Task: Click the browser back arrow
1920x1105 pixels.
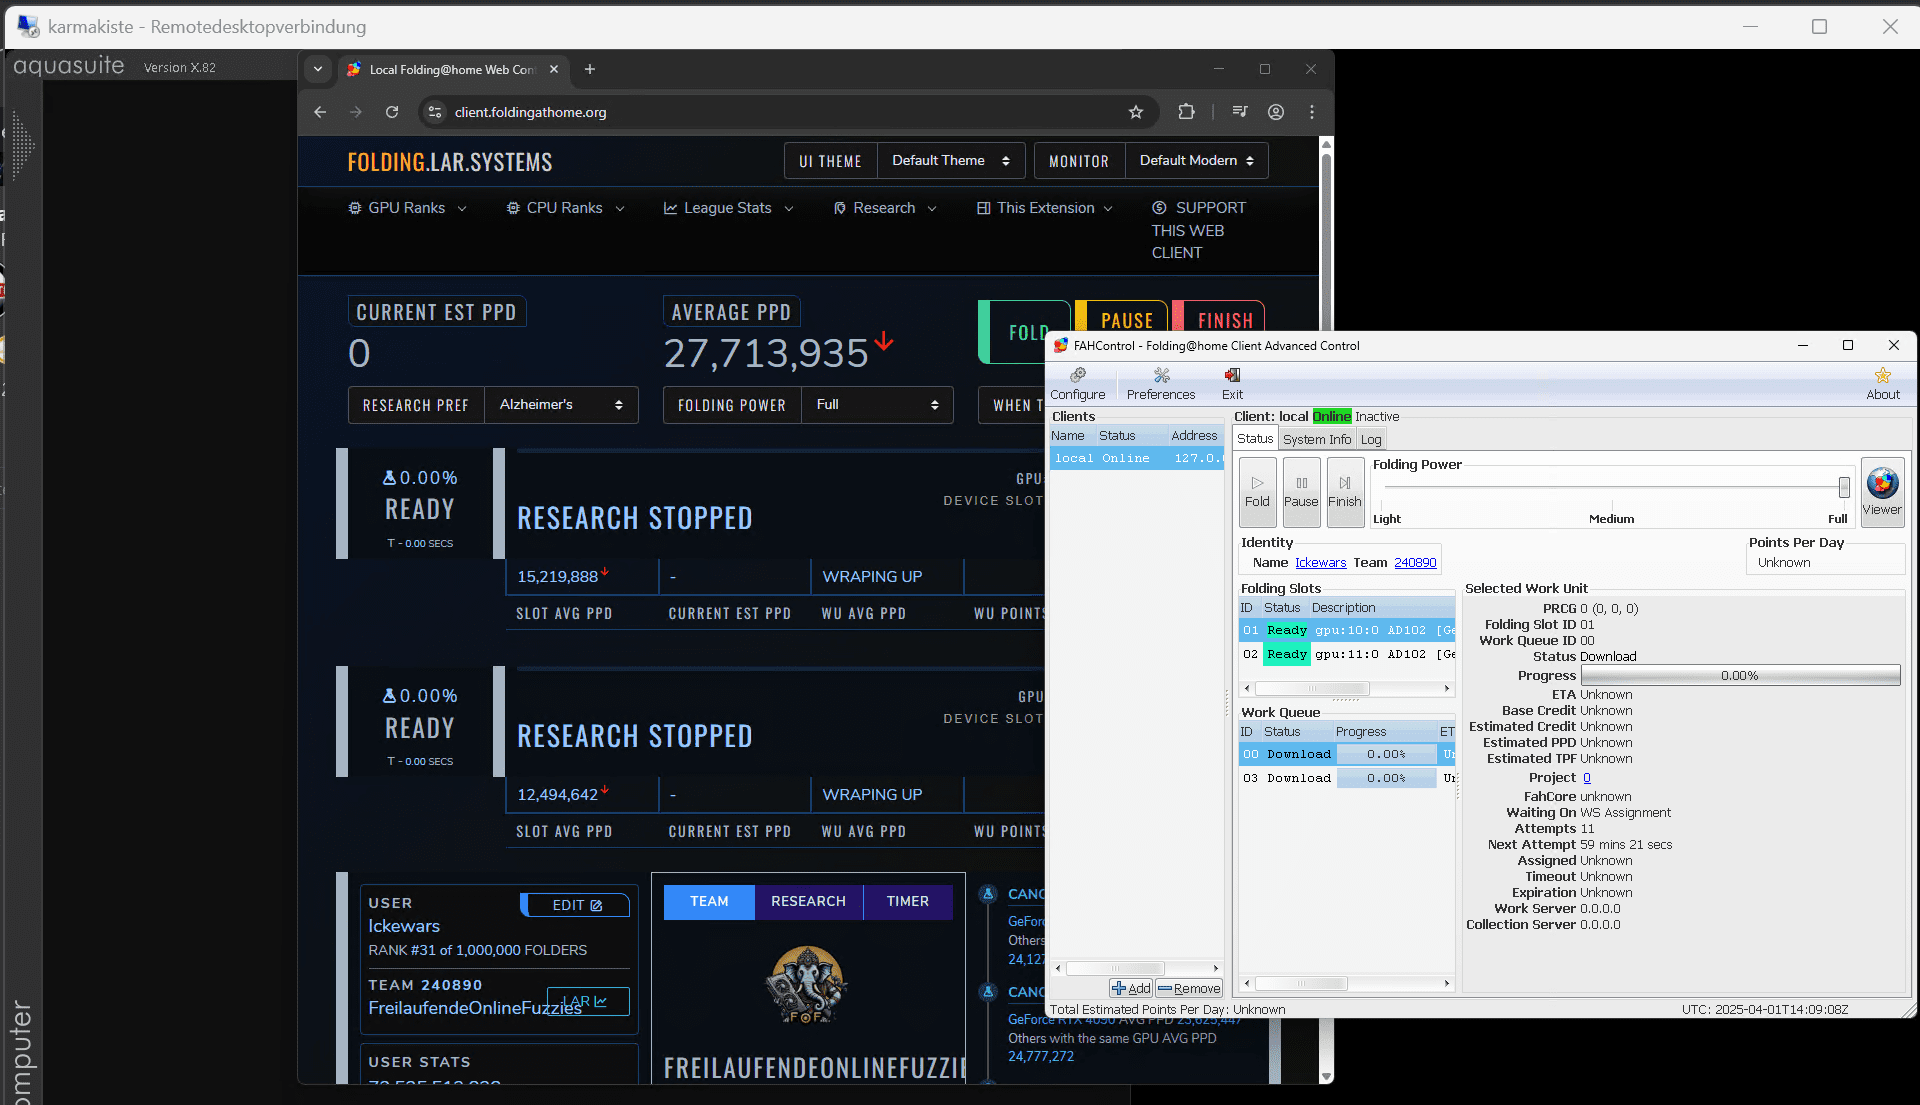Action: click(320, 112)
